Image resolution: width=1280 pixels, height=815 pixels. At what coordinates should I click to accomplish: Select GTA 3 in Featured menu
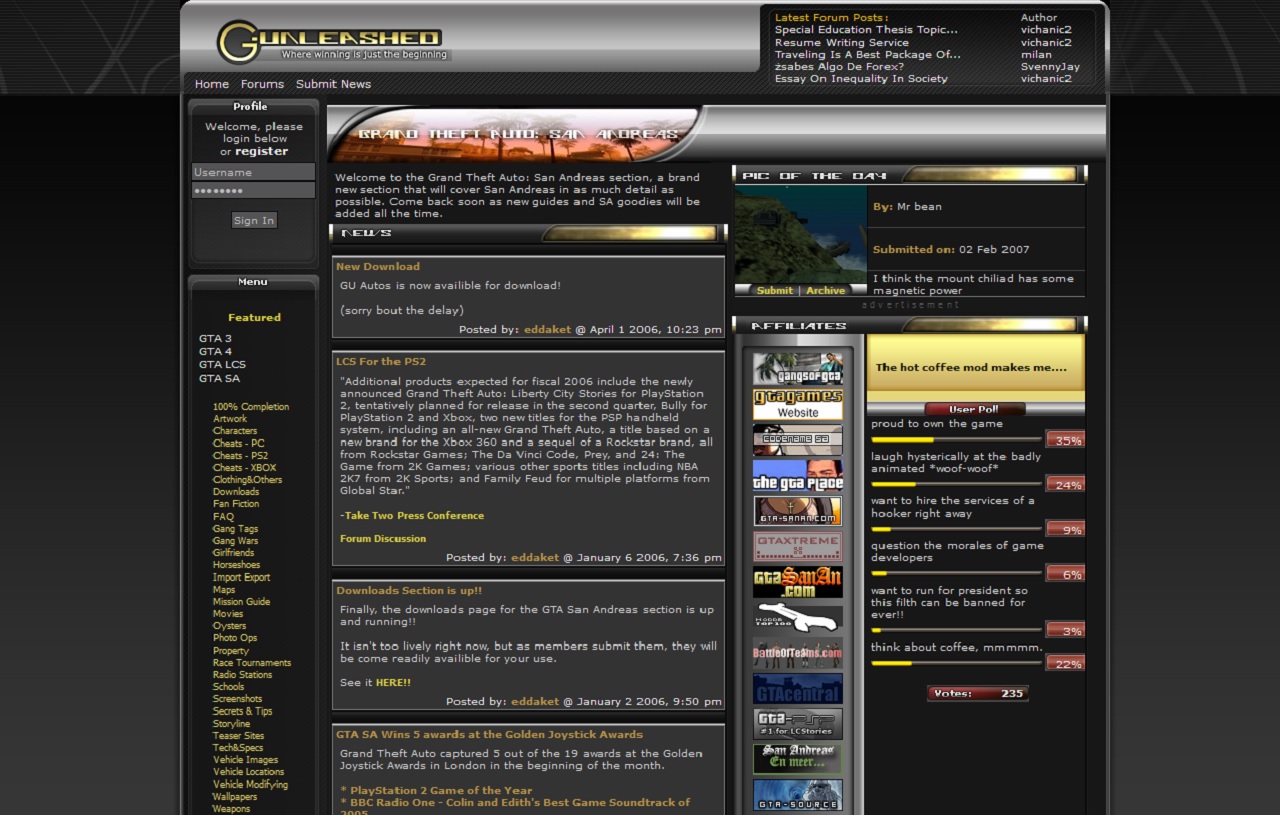click(215, 339)
